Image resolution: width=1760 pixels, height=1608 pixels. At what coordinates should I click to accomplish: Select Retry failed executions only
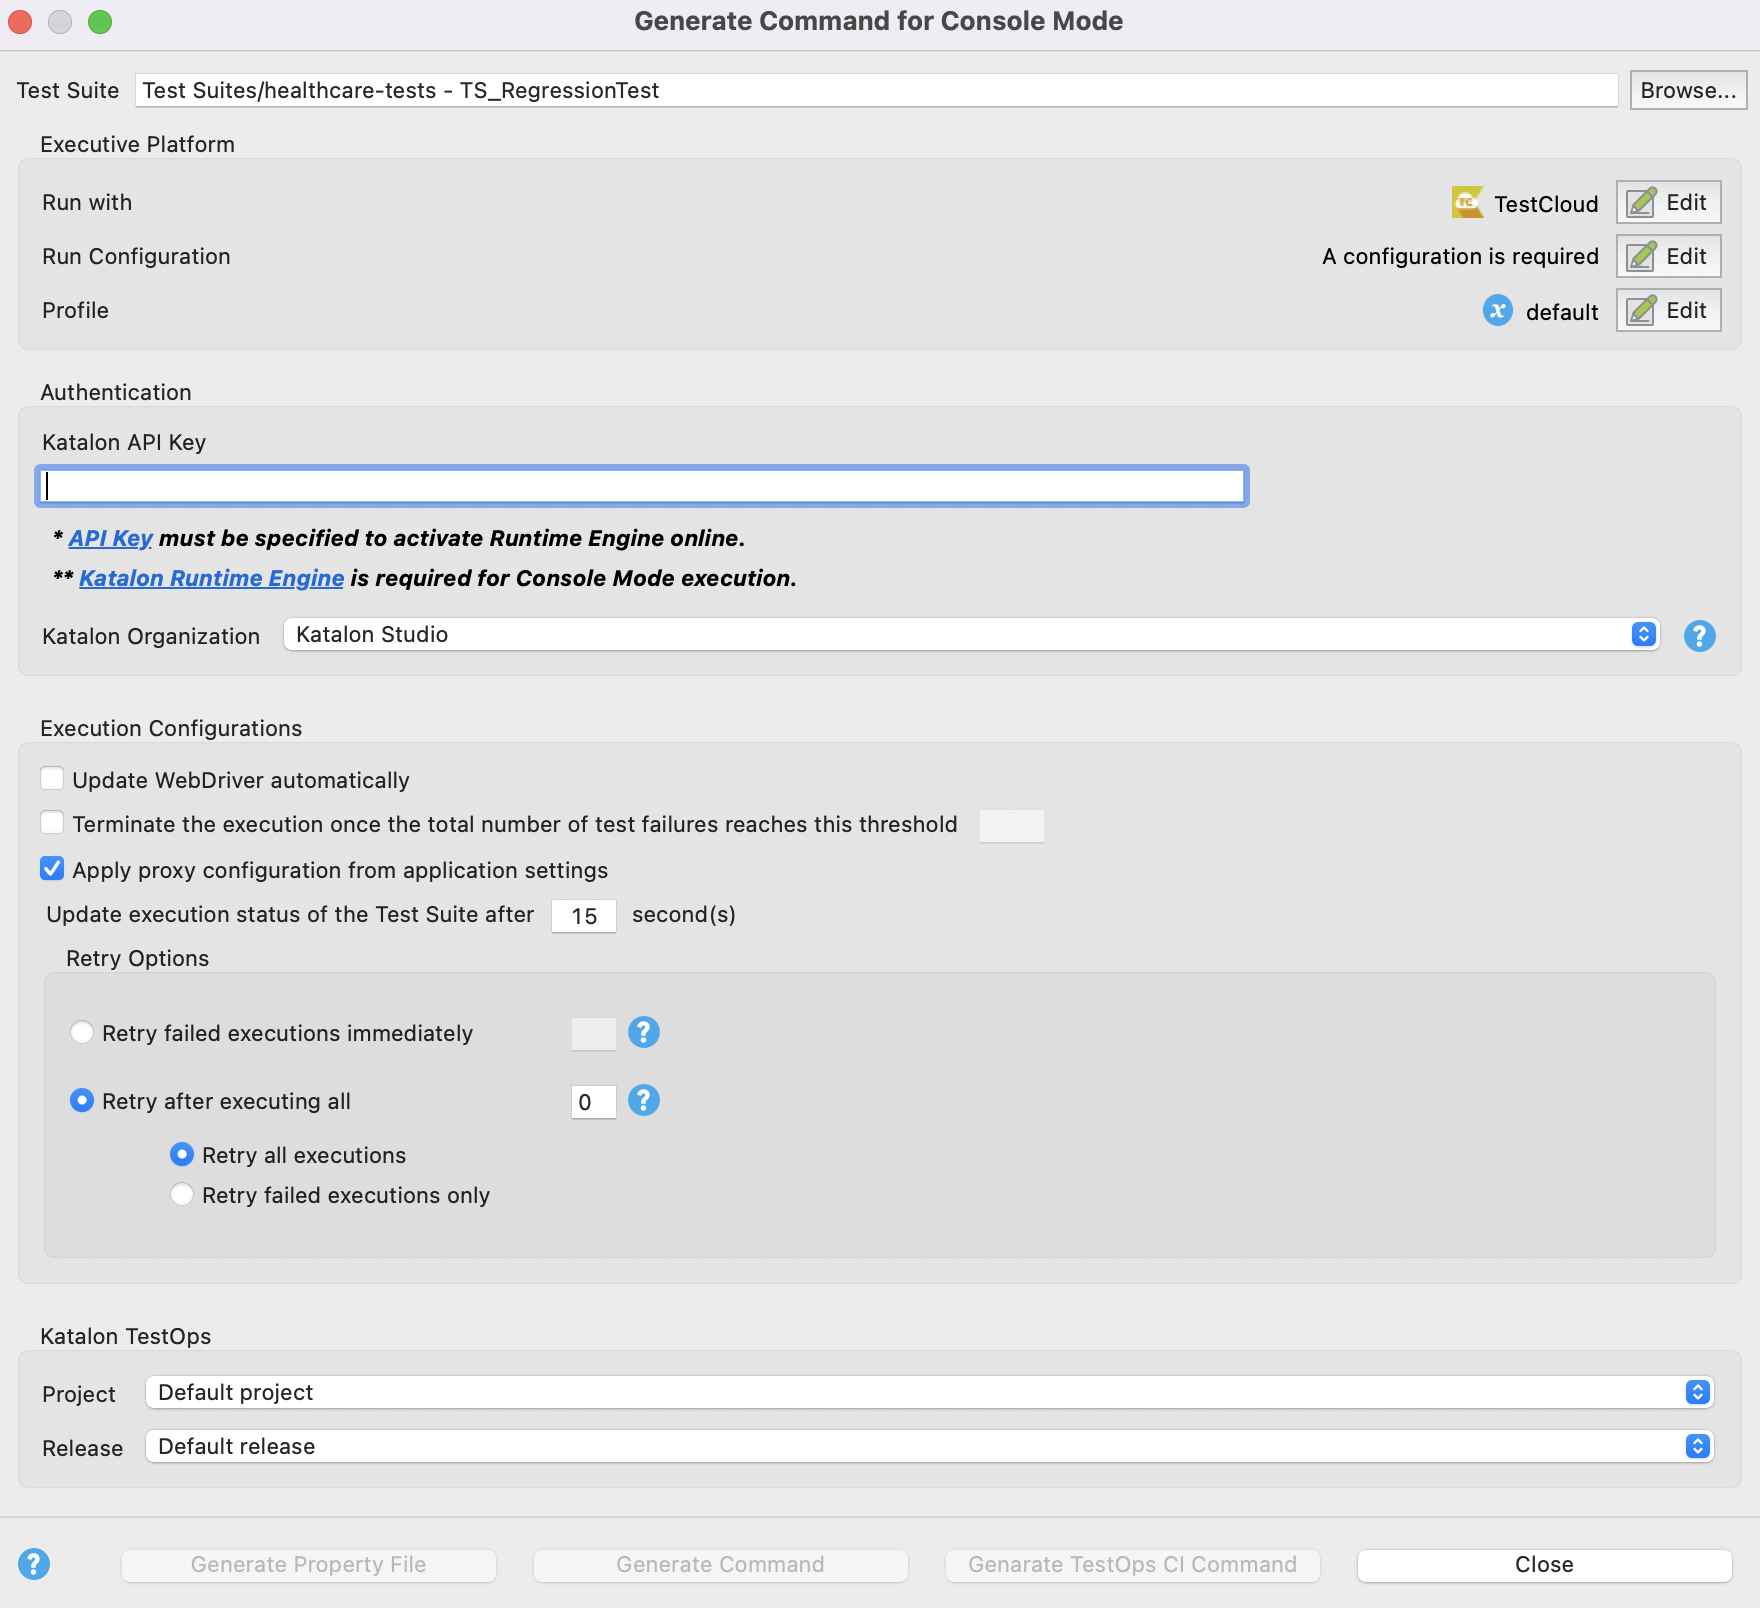pos(182,1194)
